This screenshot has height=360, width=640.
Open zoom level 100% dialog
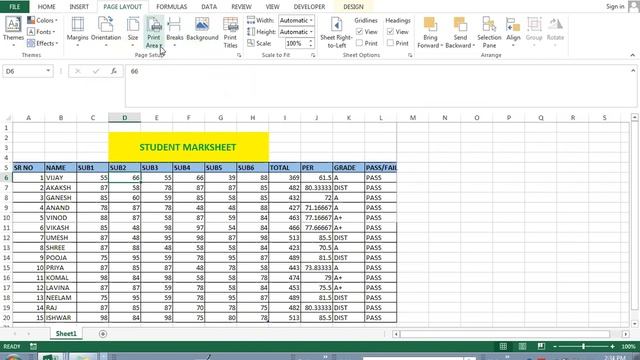tap(628, 346)
